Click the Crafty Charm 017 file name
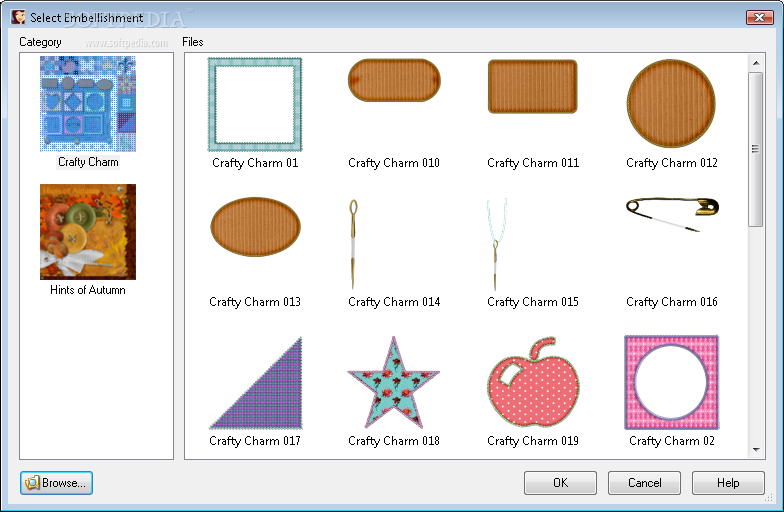This screenshot has width=784, height=512. pos(255,441)
